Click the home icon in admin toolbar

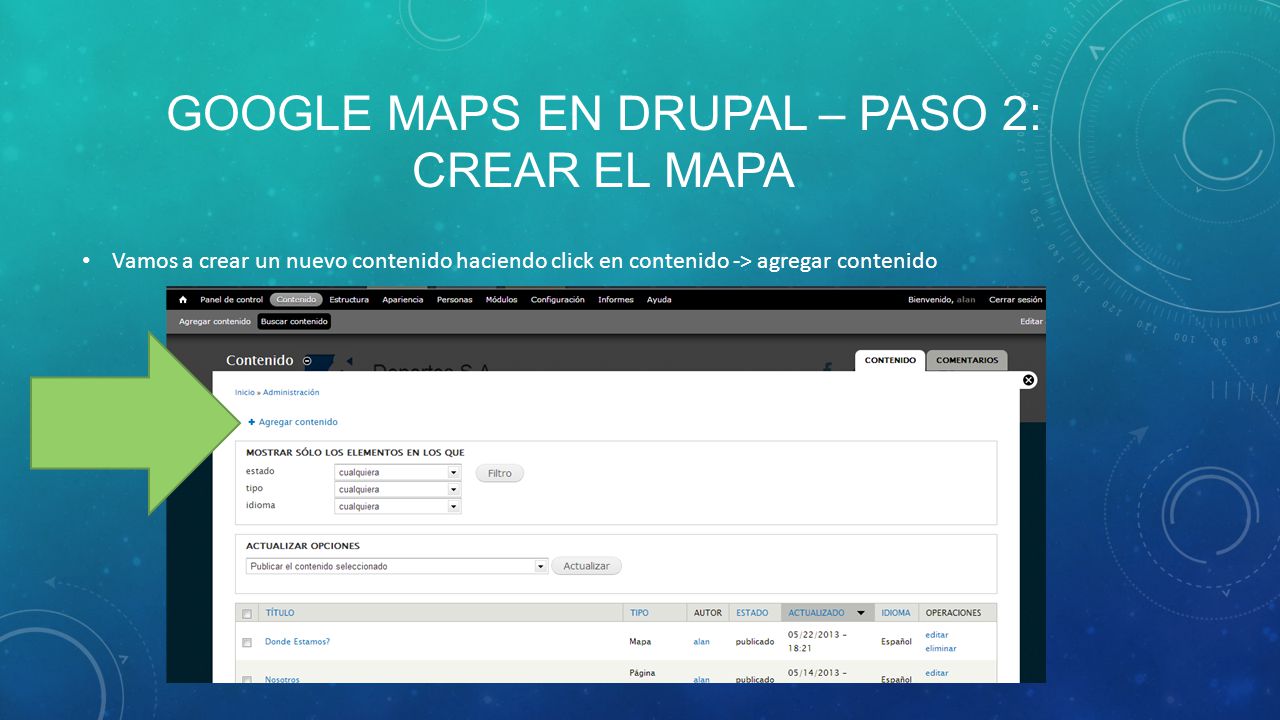[183, 300]
